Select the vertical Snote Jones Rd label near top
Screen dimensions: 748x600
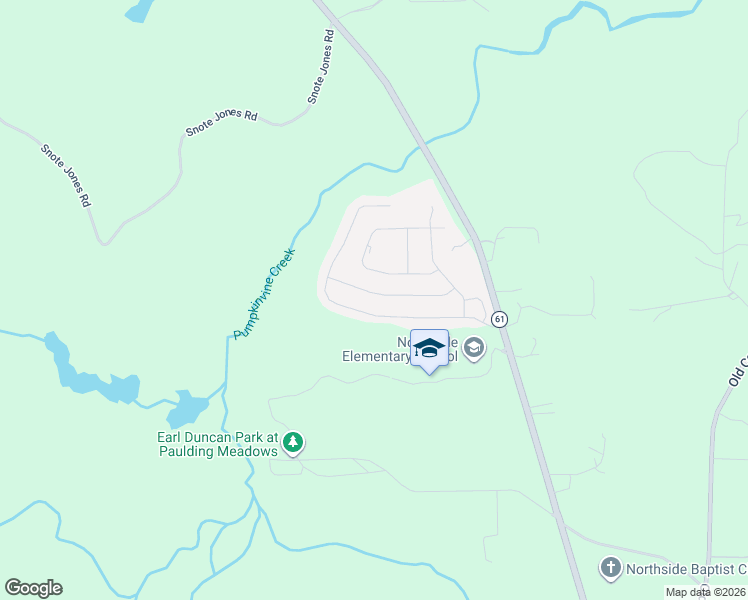tap(321, 67)
